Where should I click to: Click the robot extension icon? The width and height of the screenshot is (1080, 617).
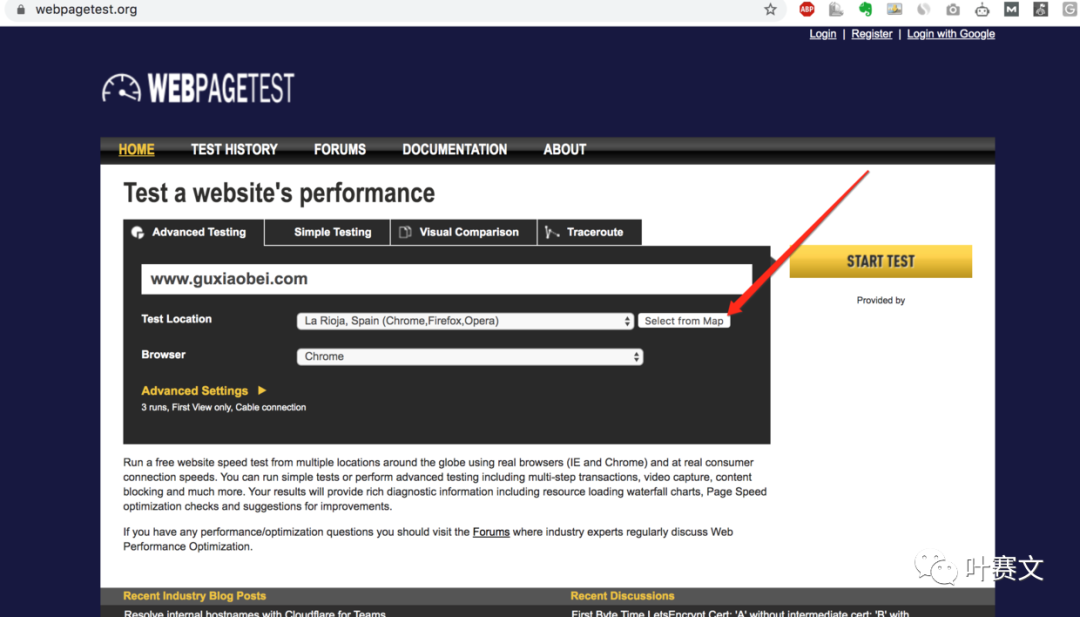(x=982, y=10)
